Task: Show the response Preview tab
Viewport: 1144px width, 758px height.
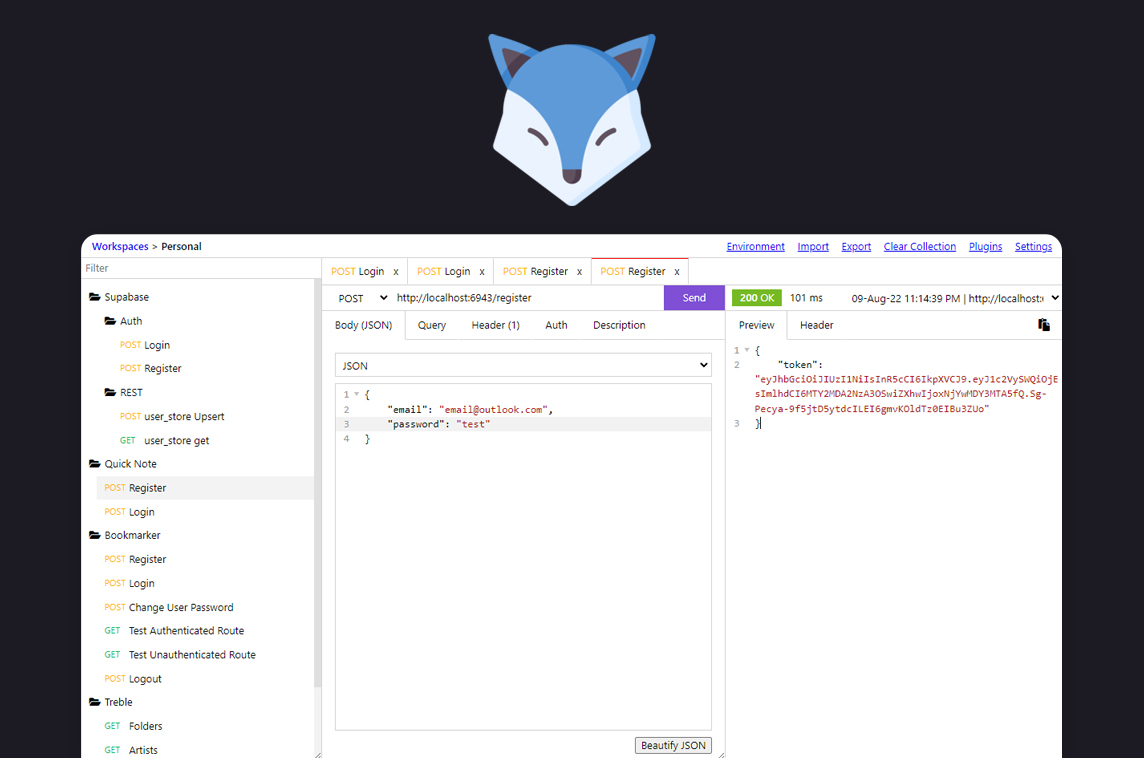Action: [x=757, y=325]
